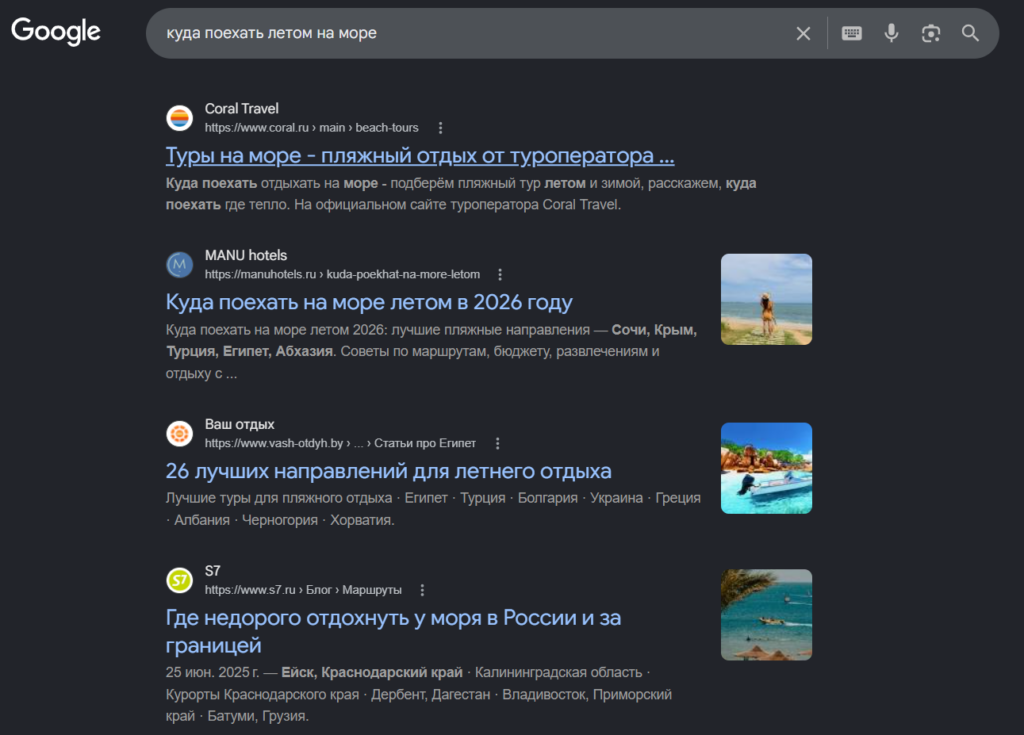This screenshot has height=735, width=1024.
Task: Open more options for S7 result
Action: click(423, 590)
